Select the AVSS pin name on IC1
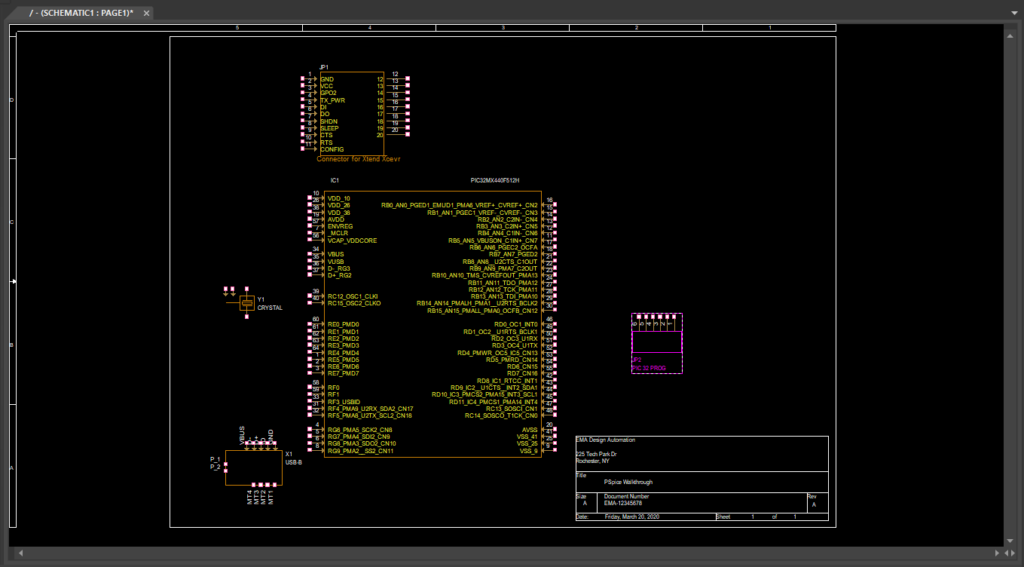Viewport: 1024px width, 567px height. tap(530, 430)
